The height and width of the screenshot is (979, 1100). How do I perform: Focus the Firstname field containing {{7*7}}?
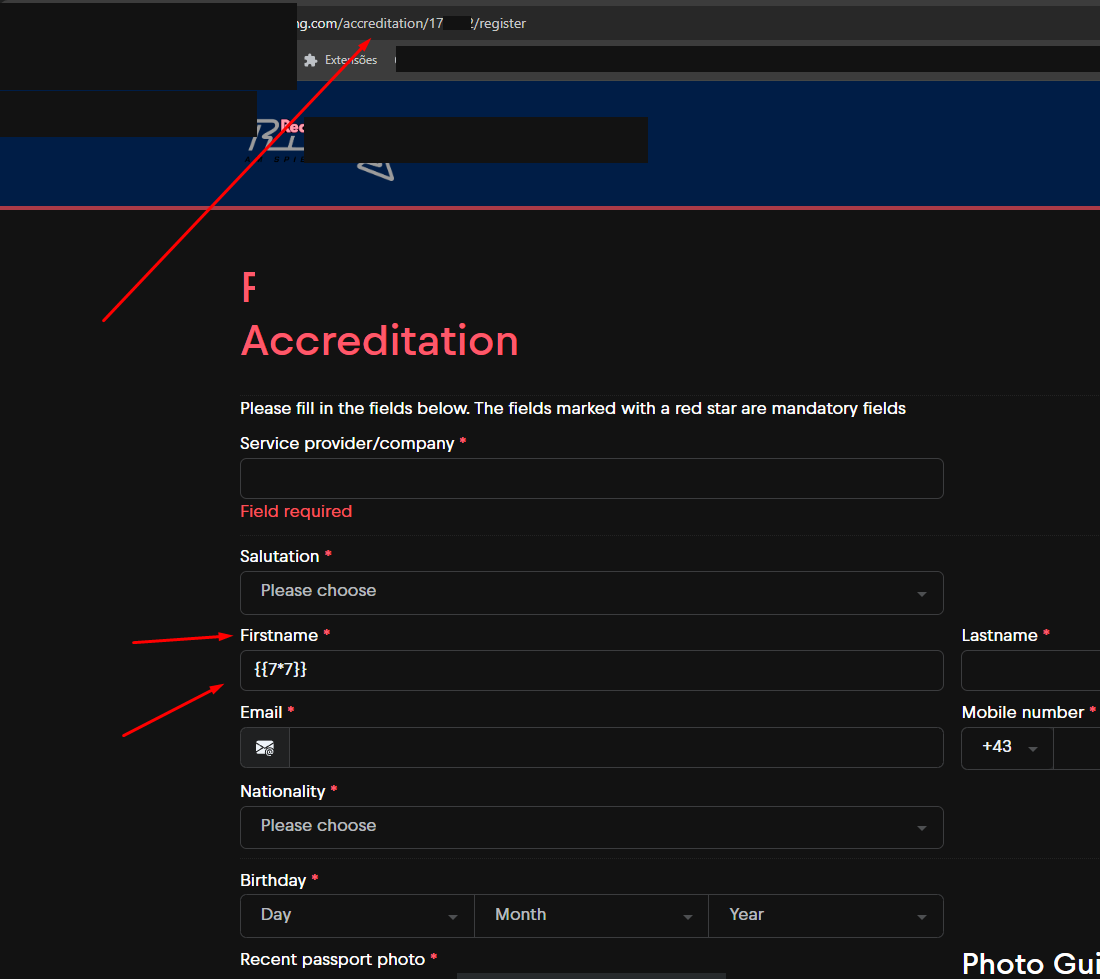[591, 670]
